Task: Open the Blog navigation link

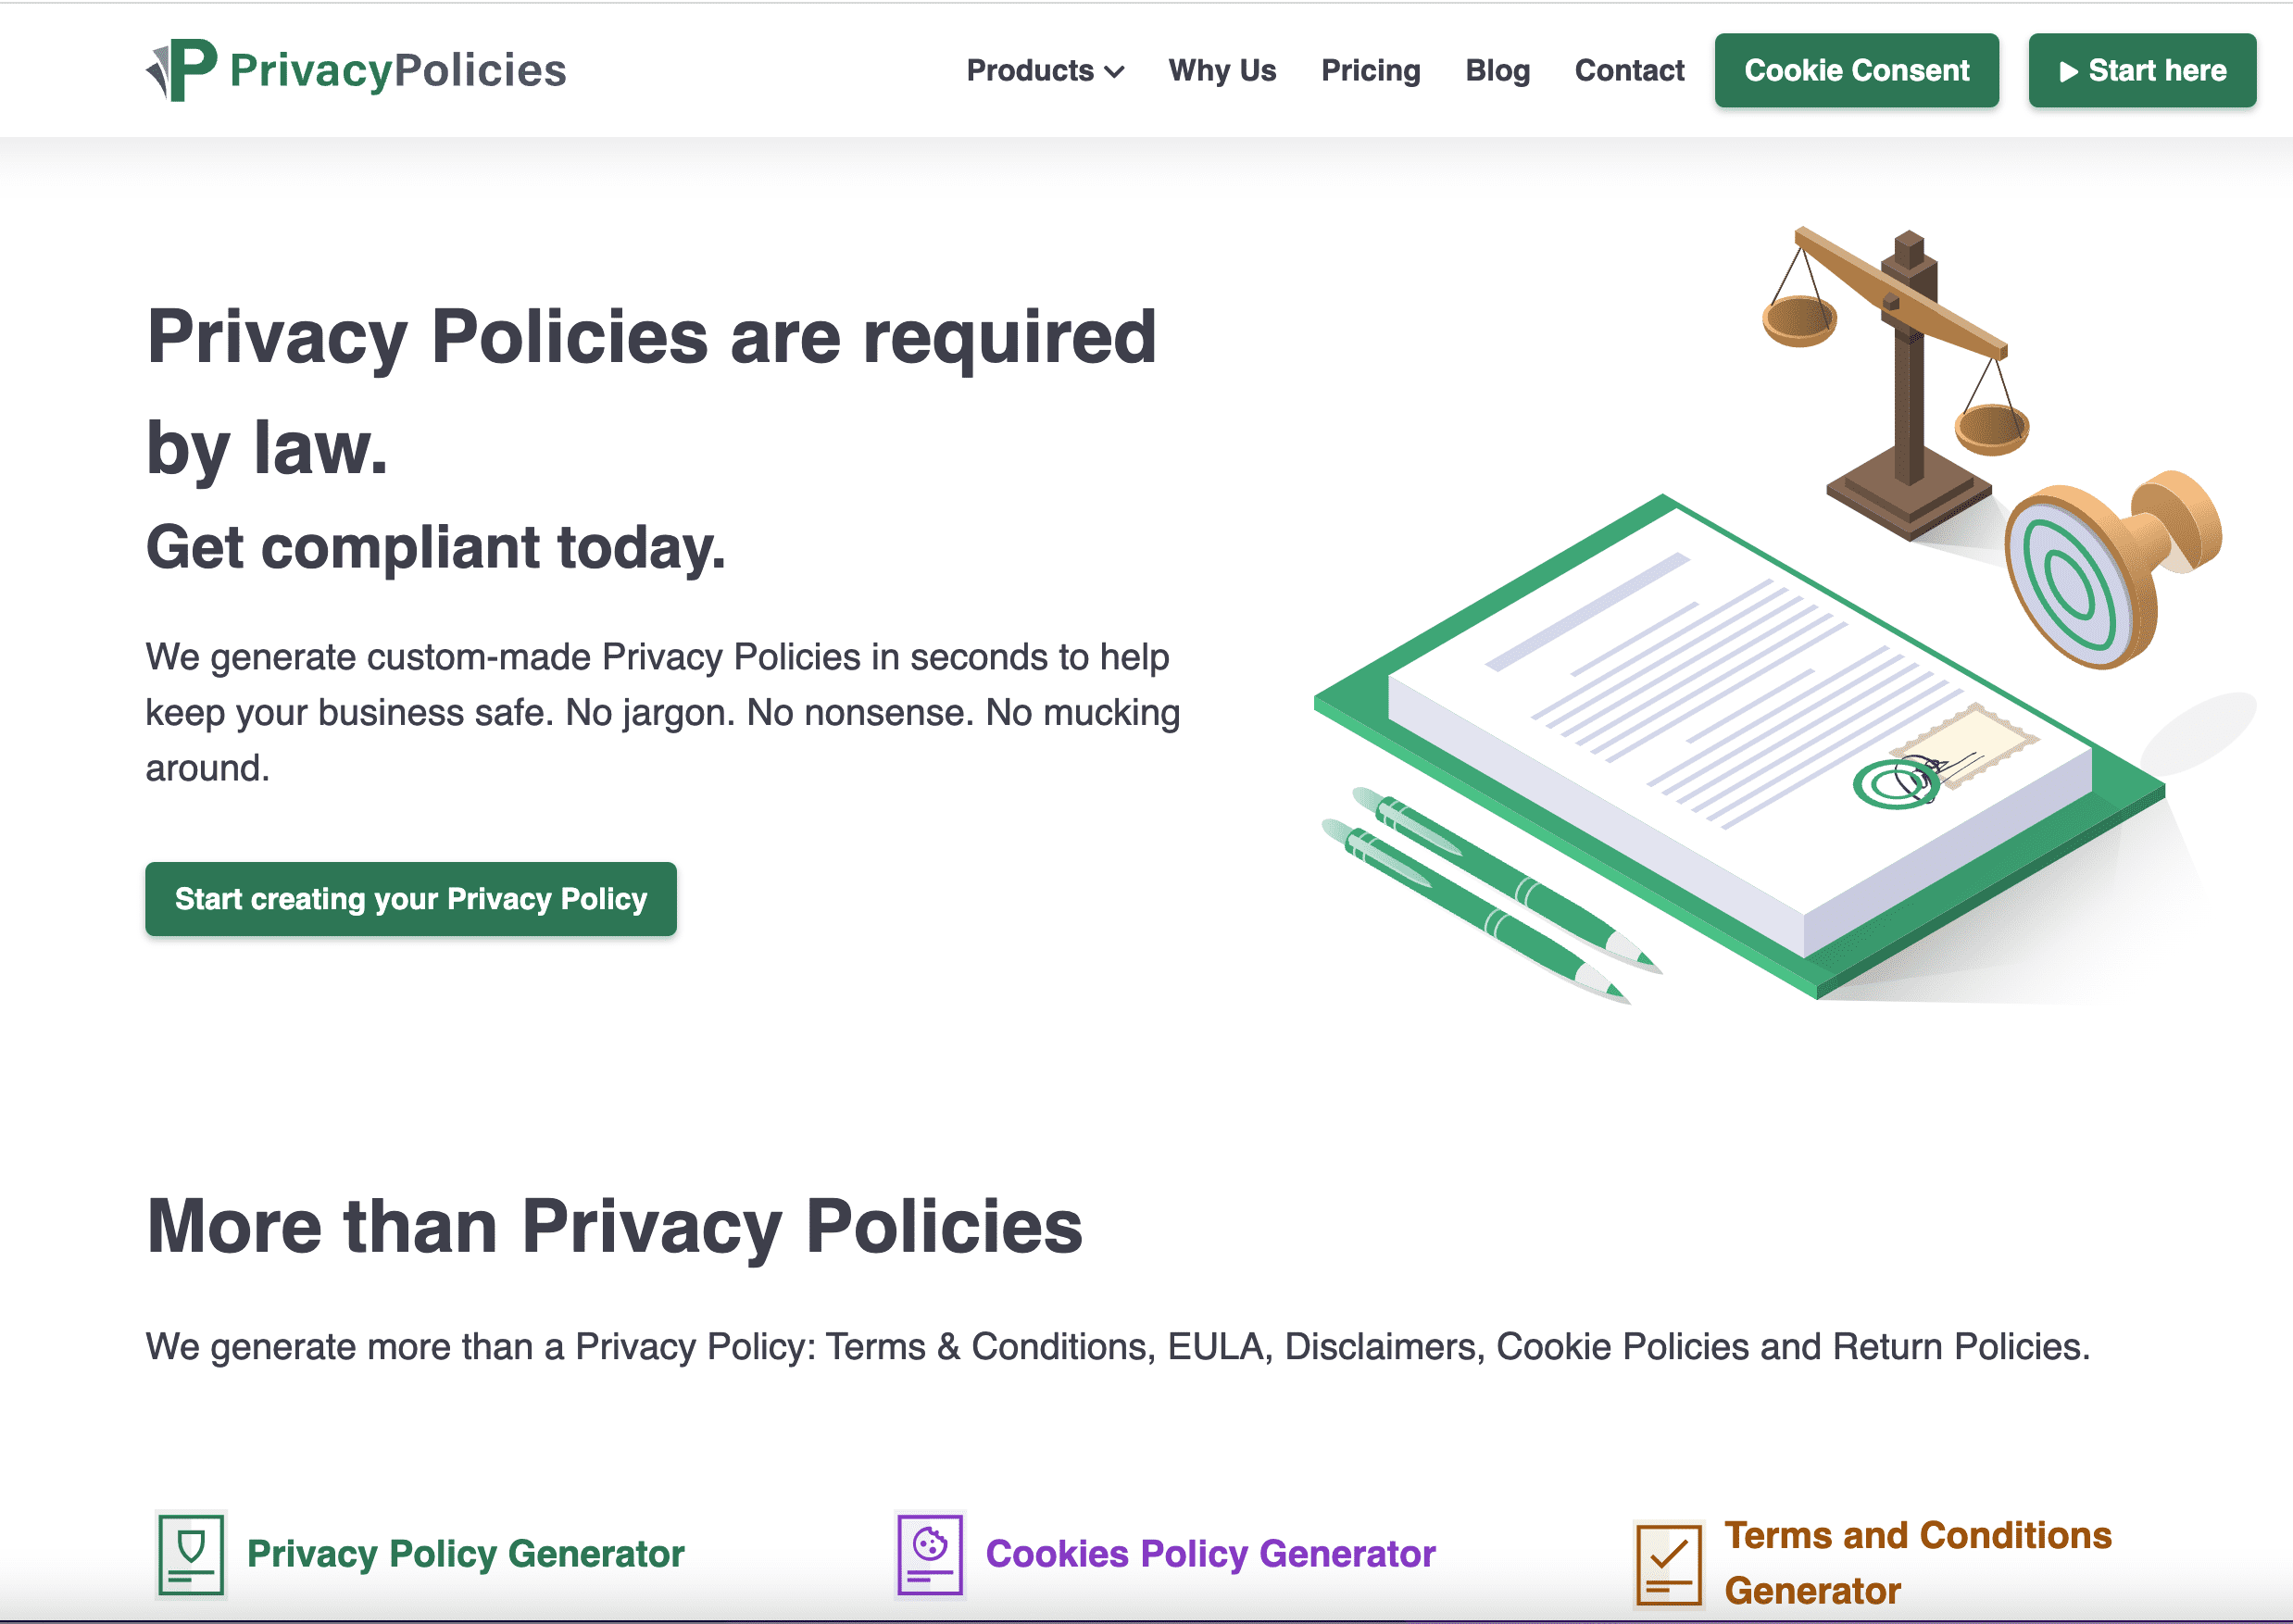Action: [x=1497, y=71]
